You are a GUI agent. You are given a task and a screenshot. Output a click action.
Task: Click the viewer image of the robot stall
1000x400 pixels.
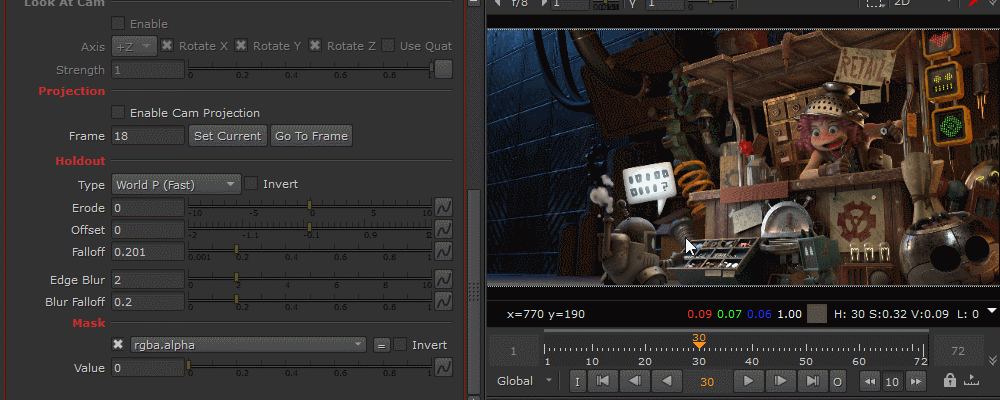coord(743,157)
